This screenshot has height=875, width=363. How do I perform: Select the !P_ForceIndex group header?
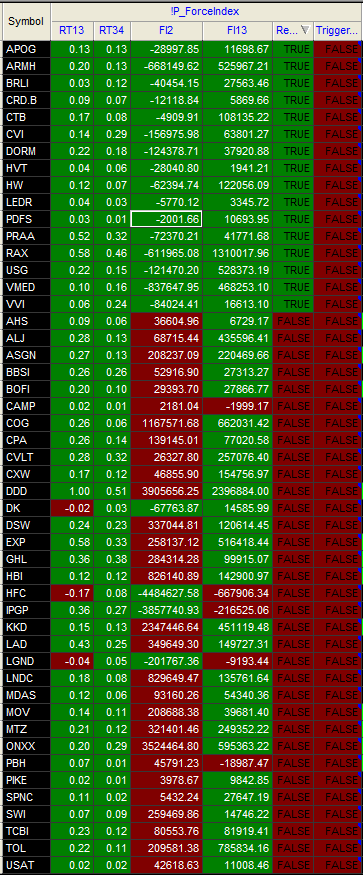click(204, 11)
